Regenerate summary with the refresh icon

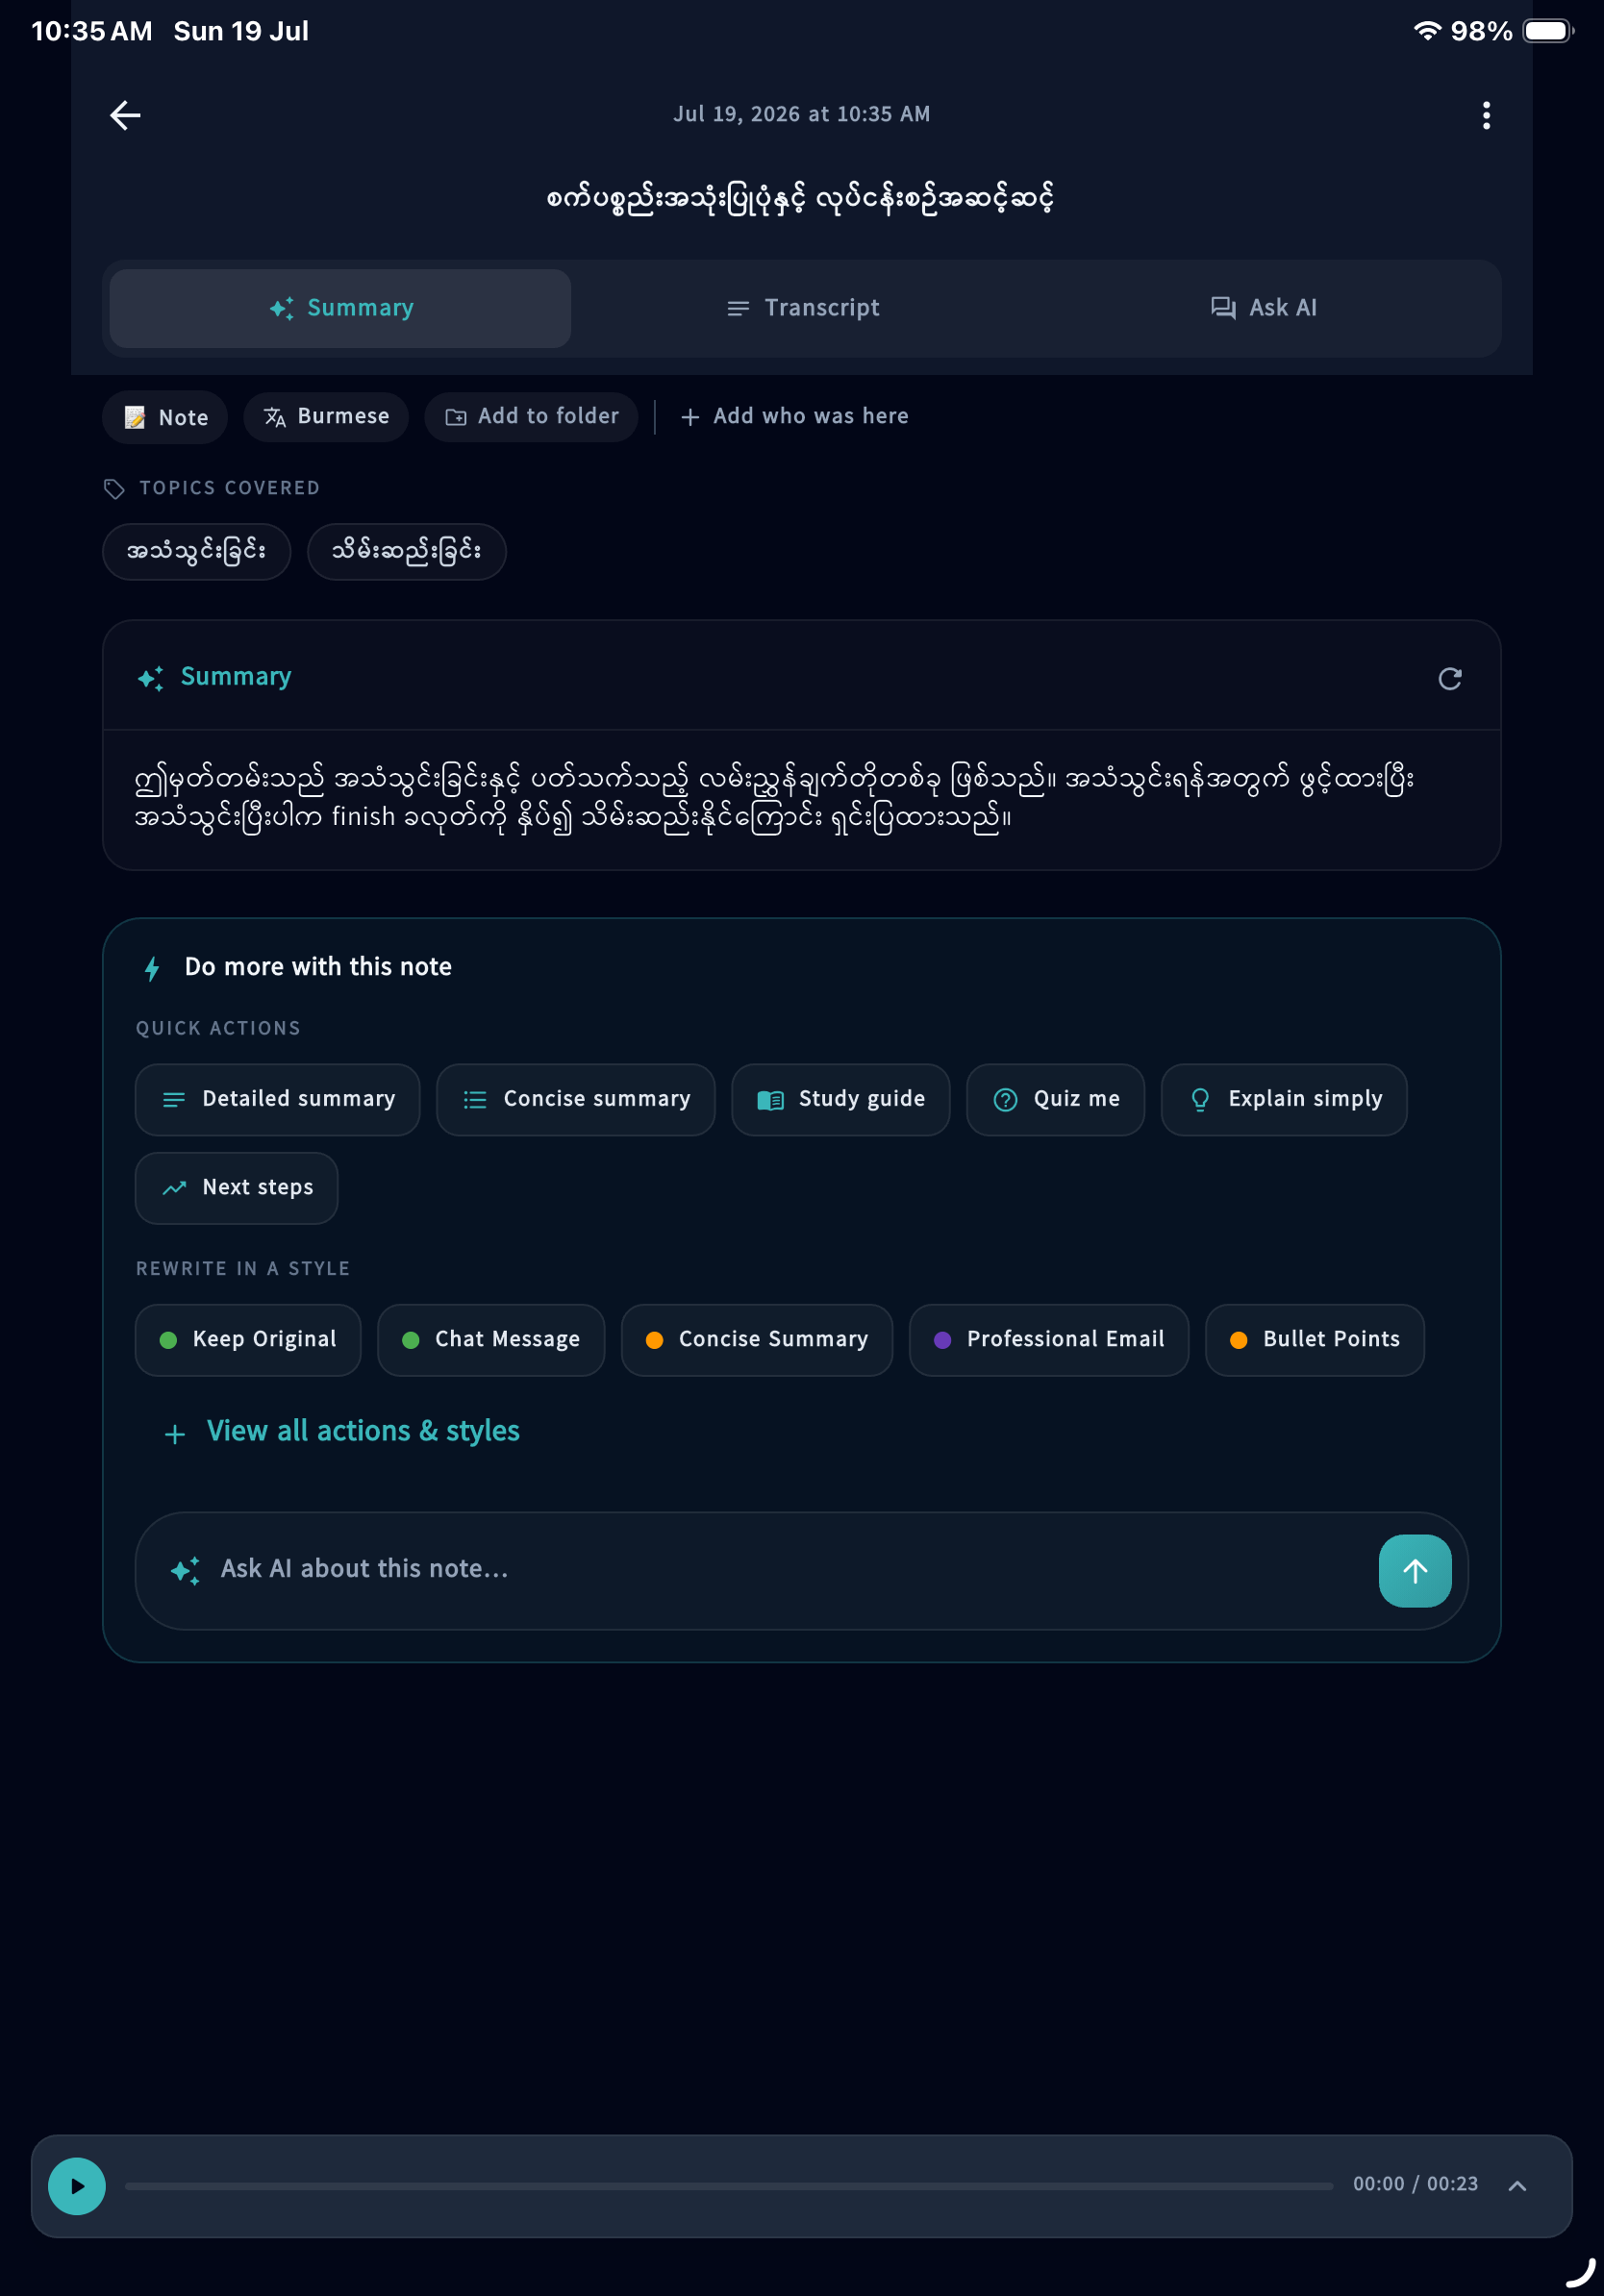tap(1450, 679)
